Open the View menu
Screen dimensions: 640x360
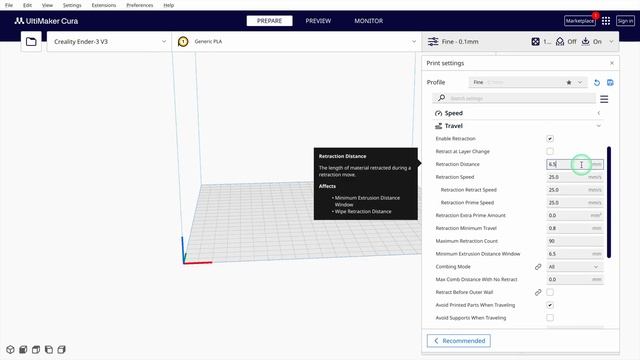pyautogui.click(x=47, y=5)
